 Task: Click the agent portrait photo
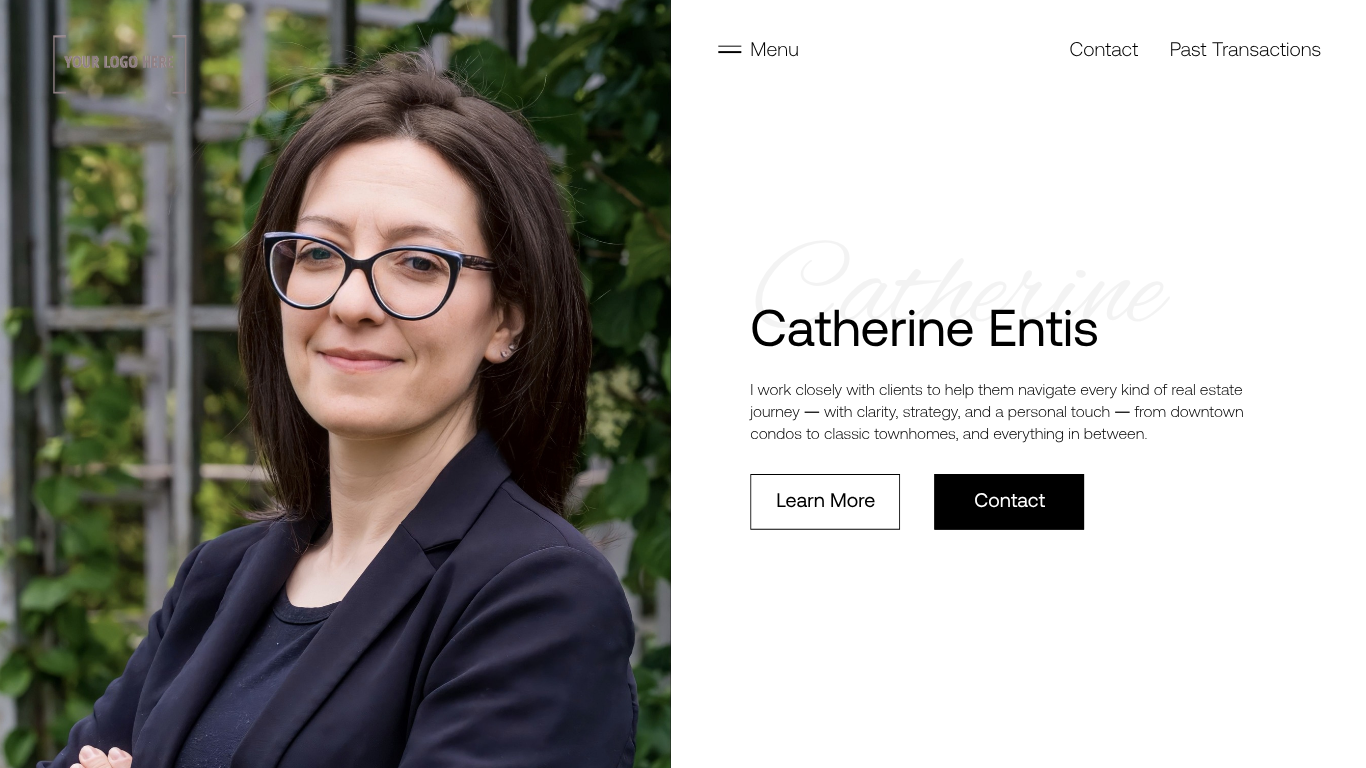point(335,384)
